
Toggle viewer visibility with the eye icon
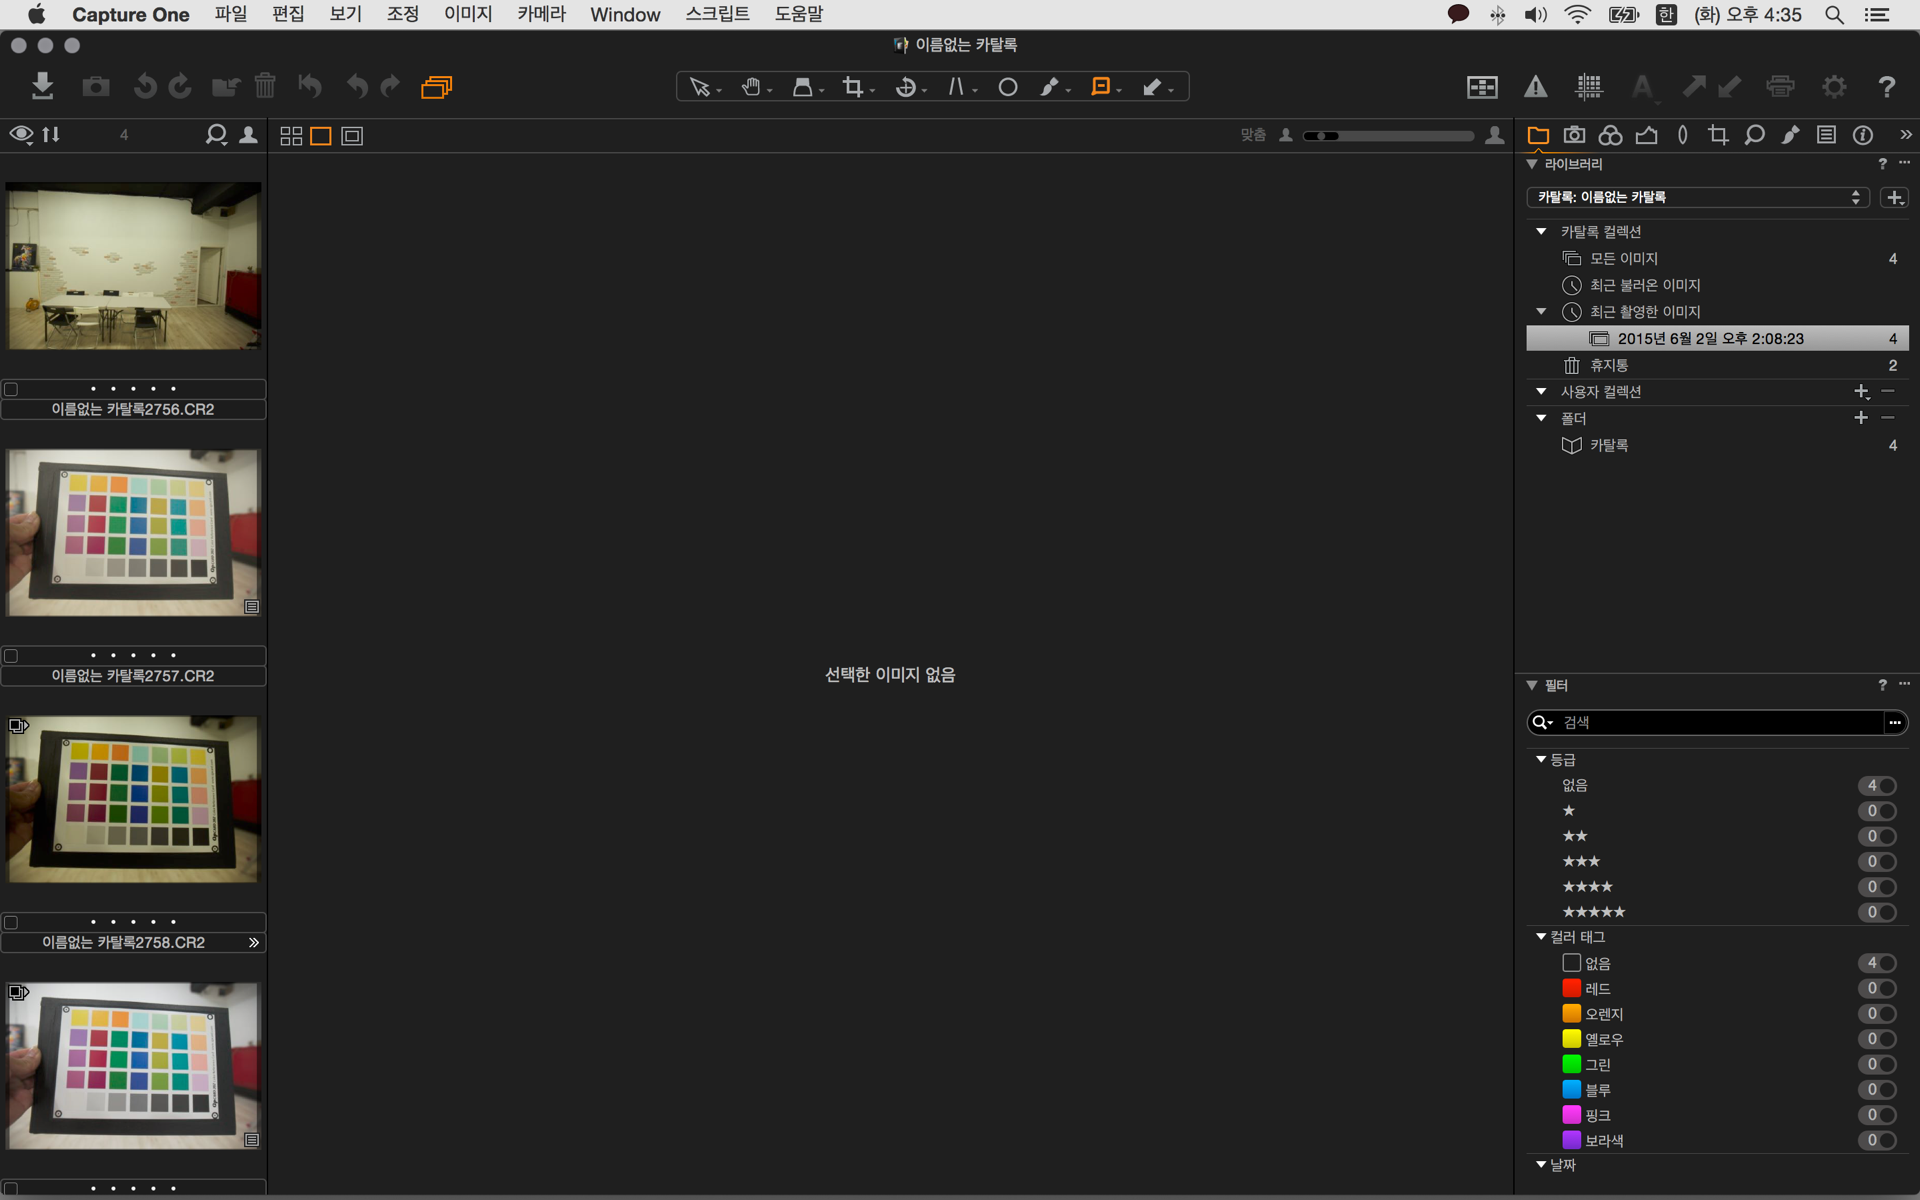point(21,134)
